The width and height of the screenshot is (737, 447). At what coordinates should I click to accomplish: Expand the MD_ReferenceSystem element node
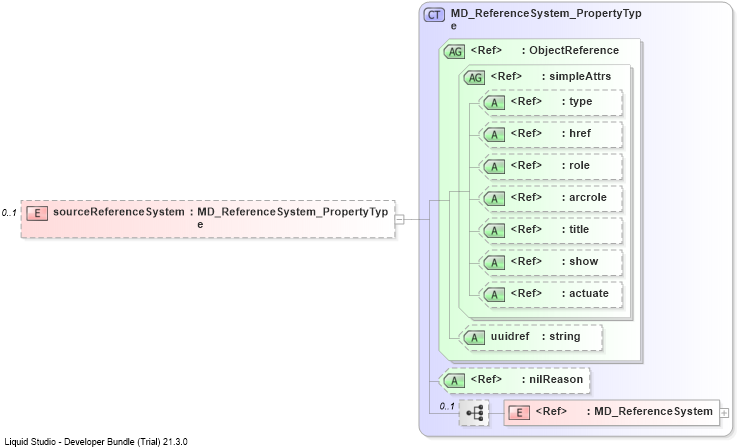tap(724, 413)
